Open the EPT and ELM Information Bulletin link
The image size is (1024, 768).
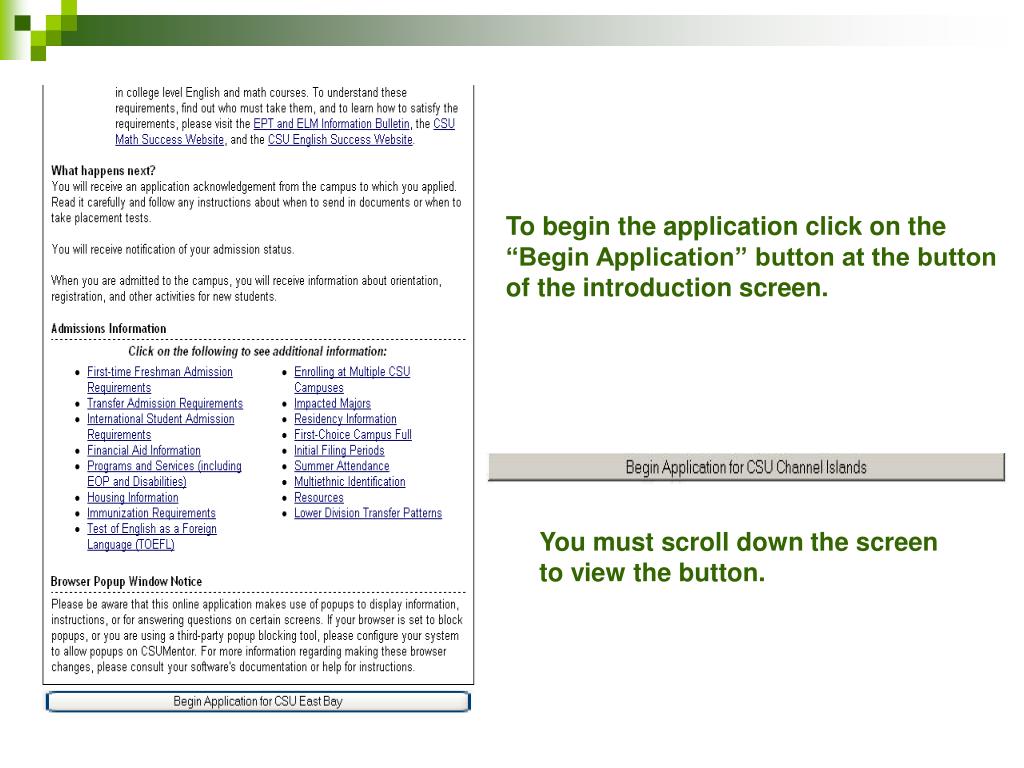331,123
